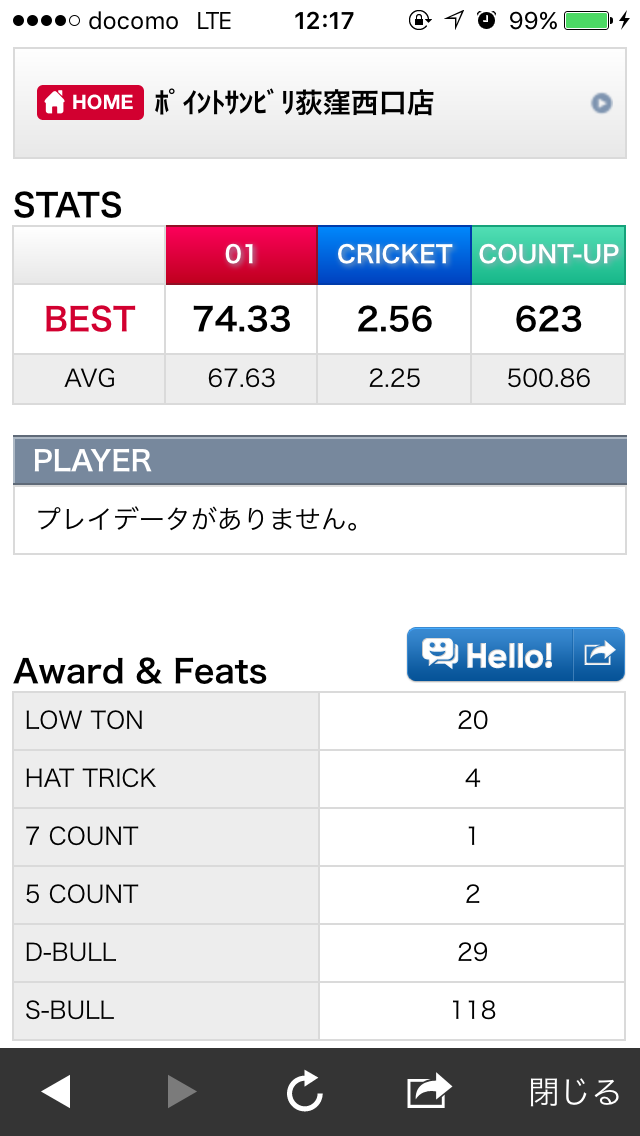Tap the share arrow beside Hello!
Screen dimensions: 640x1136
tap(599, 654)
